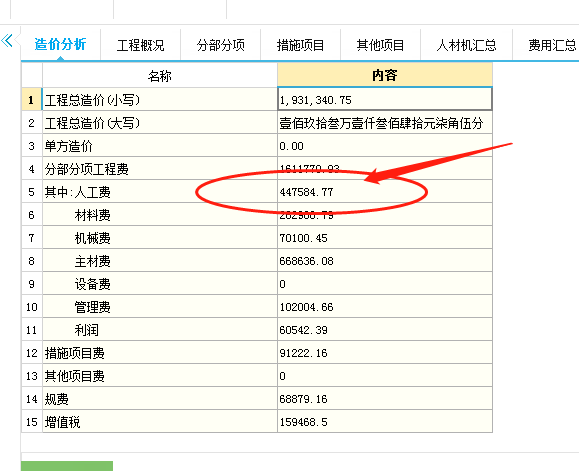
Task: Select the 利润 name cell
Action: click(x=160, y=330)
